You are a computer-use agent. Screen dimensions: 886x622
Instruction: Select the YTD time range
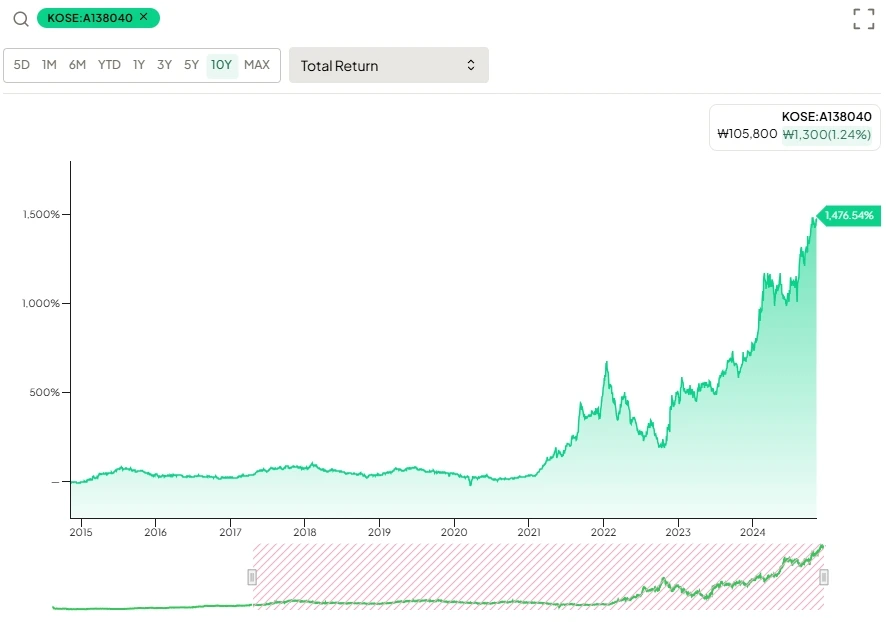click(x=109, y=65)
